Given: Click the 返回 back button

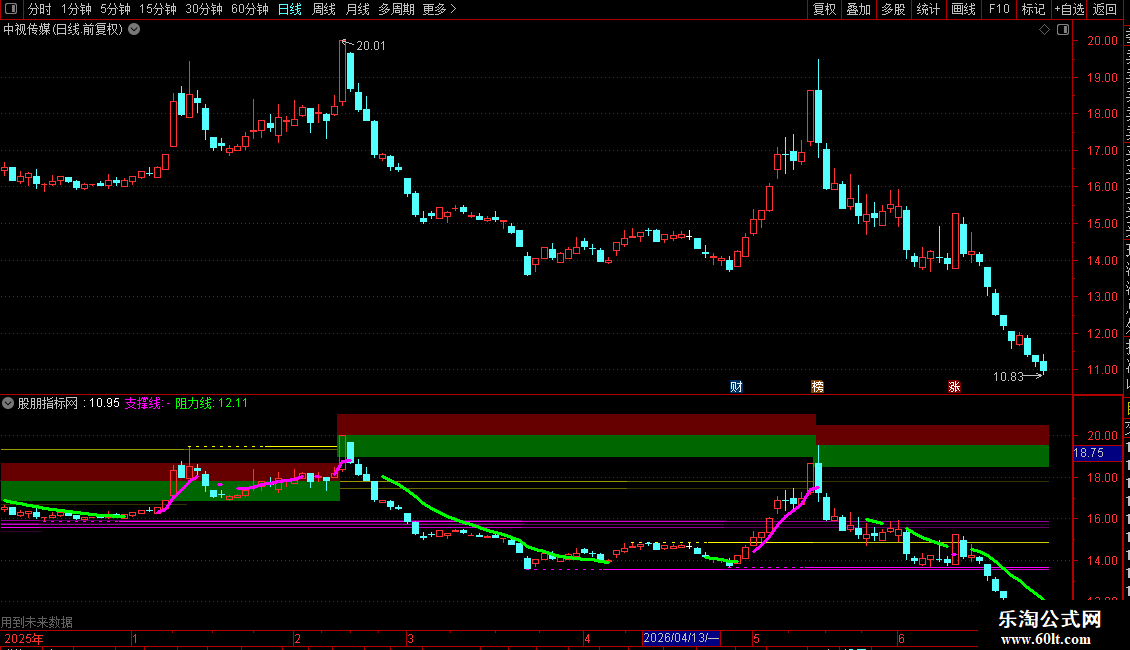Looking at the screenshot, I should click(x=1105, y=9).
